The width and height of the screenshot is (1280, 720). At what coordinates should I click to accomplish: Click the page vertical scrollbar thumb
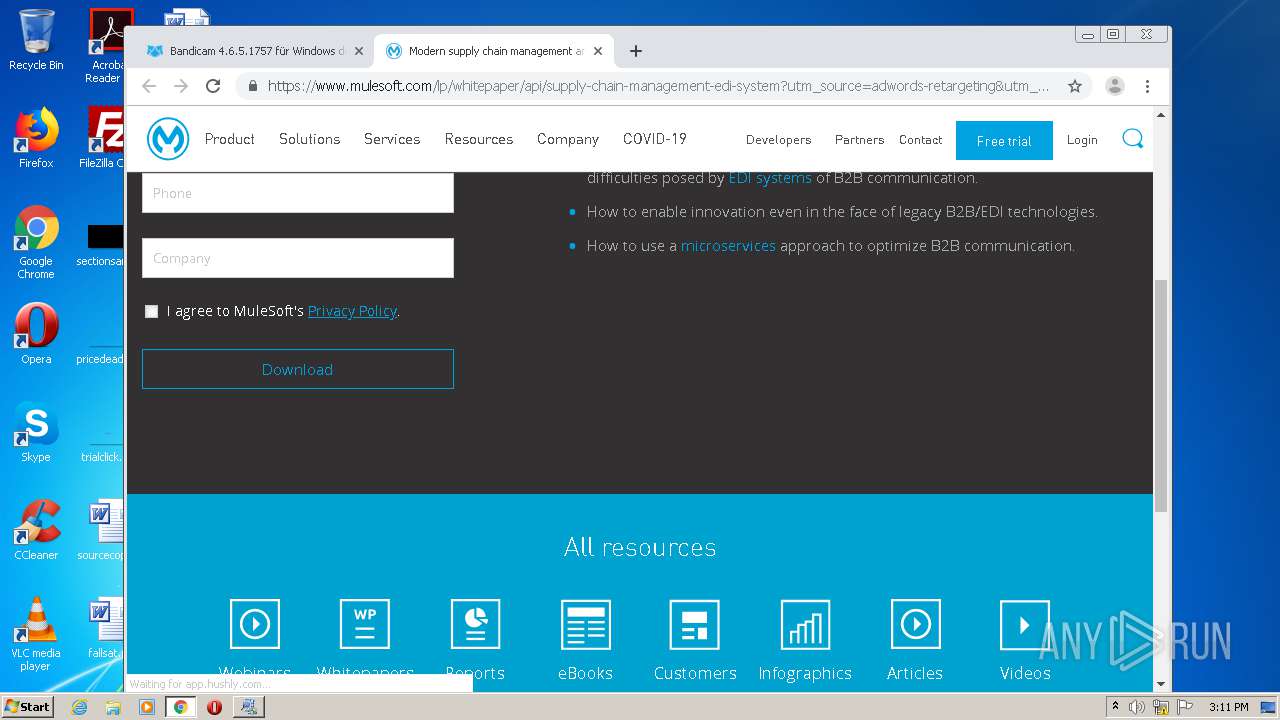(x=1161, y=396)
